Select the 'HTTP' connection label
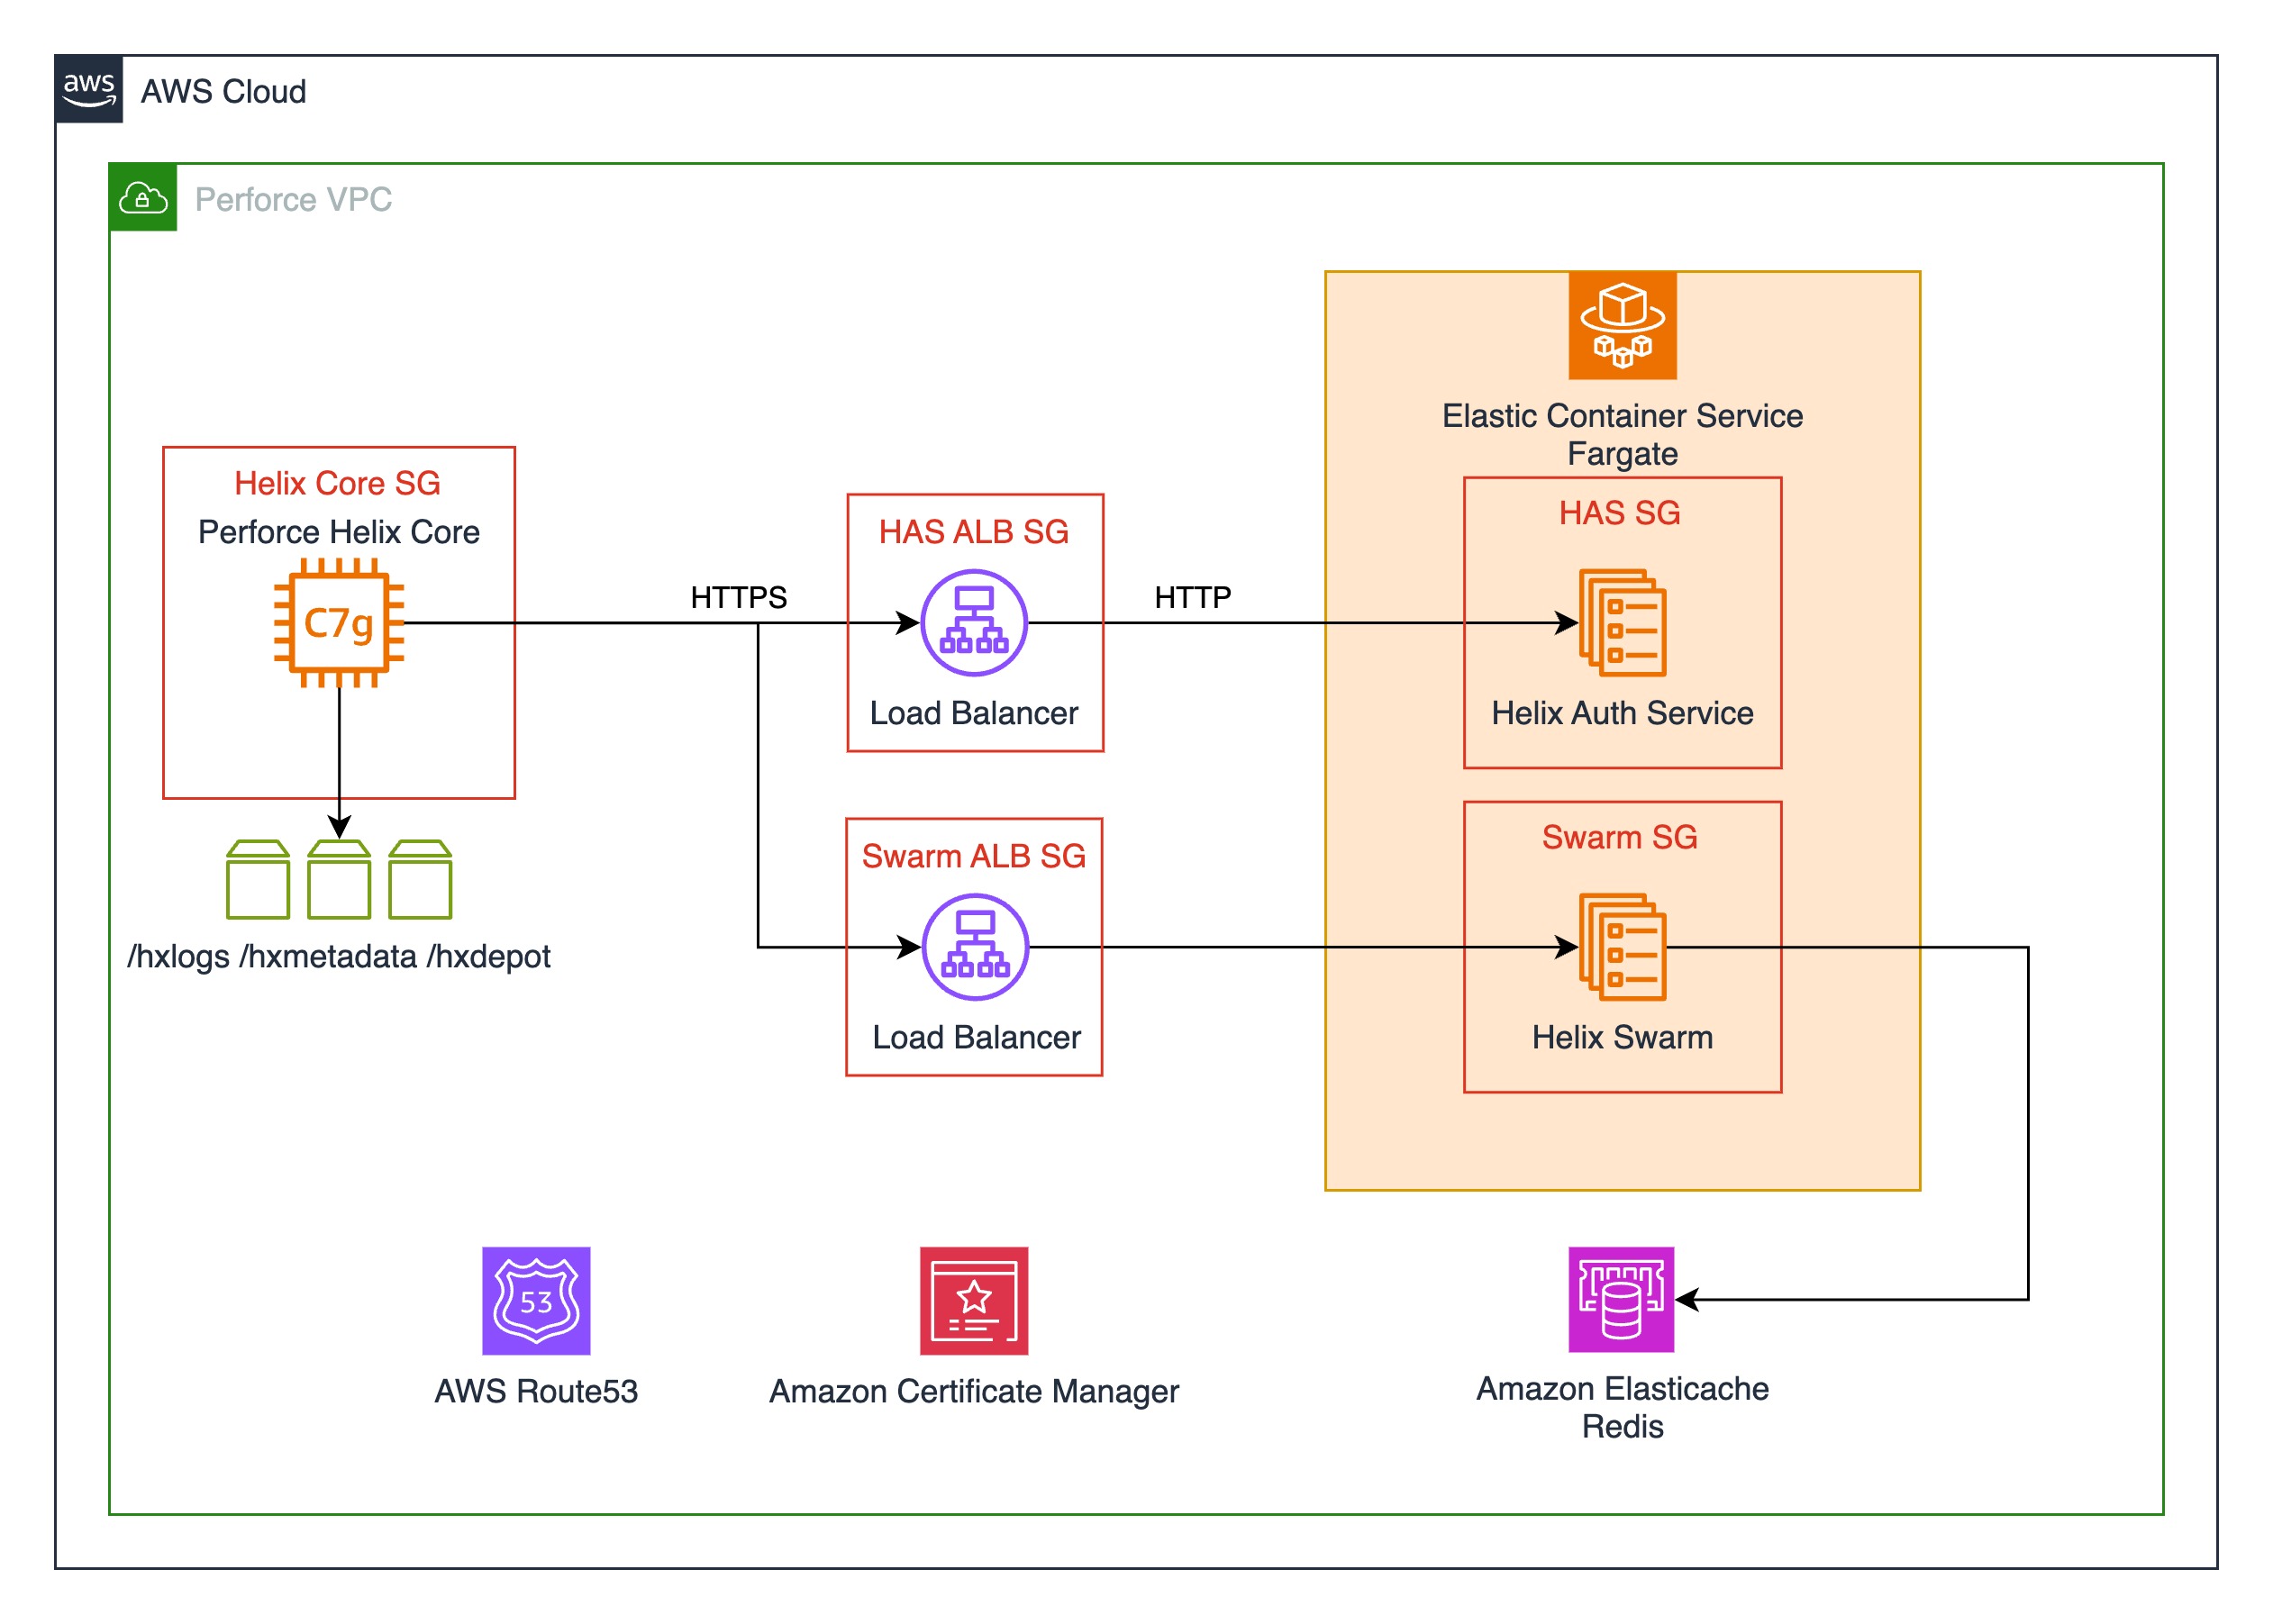The width and height of the screenshot is (2273, 1624). (x=1193, y=597)
